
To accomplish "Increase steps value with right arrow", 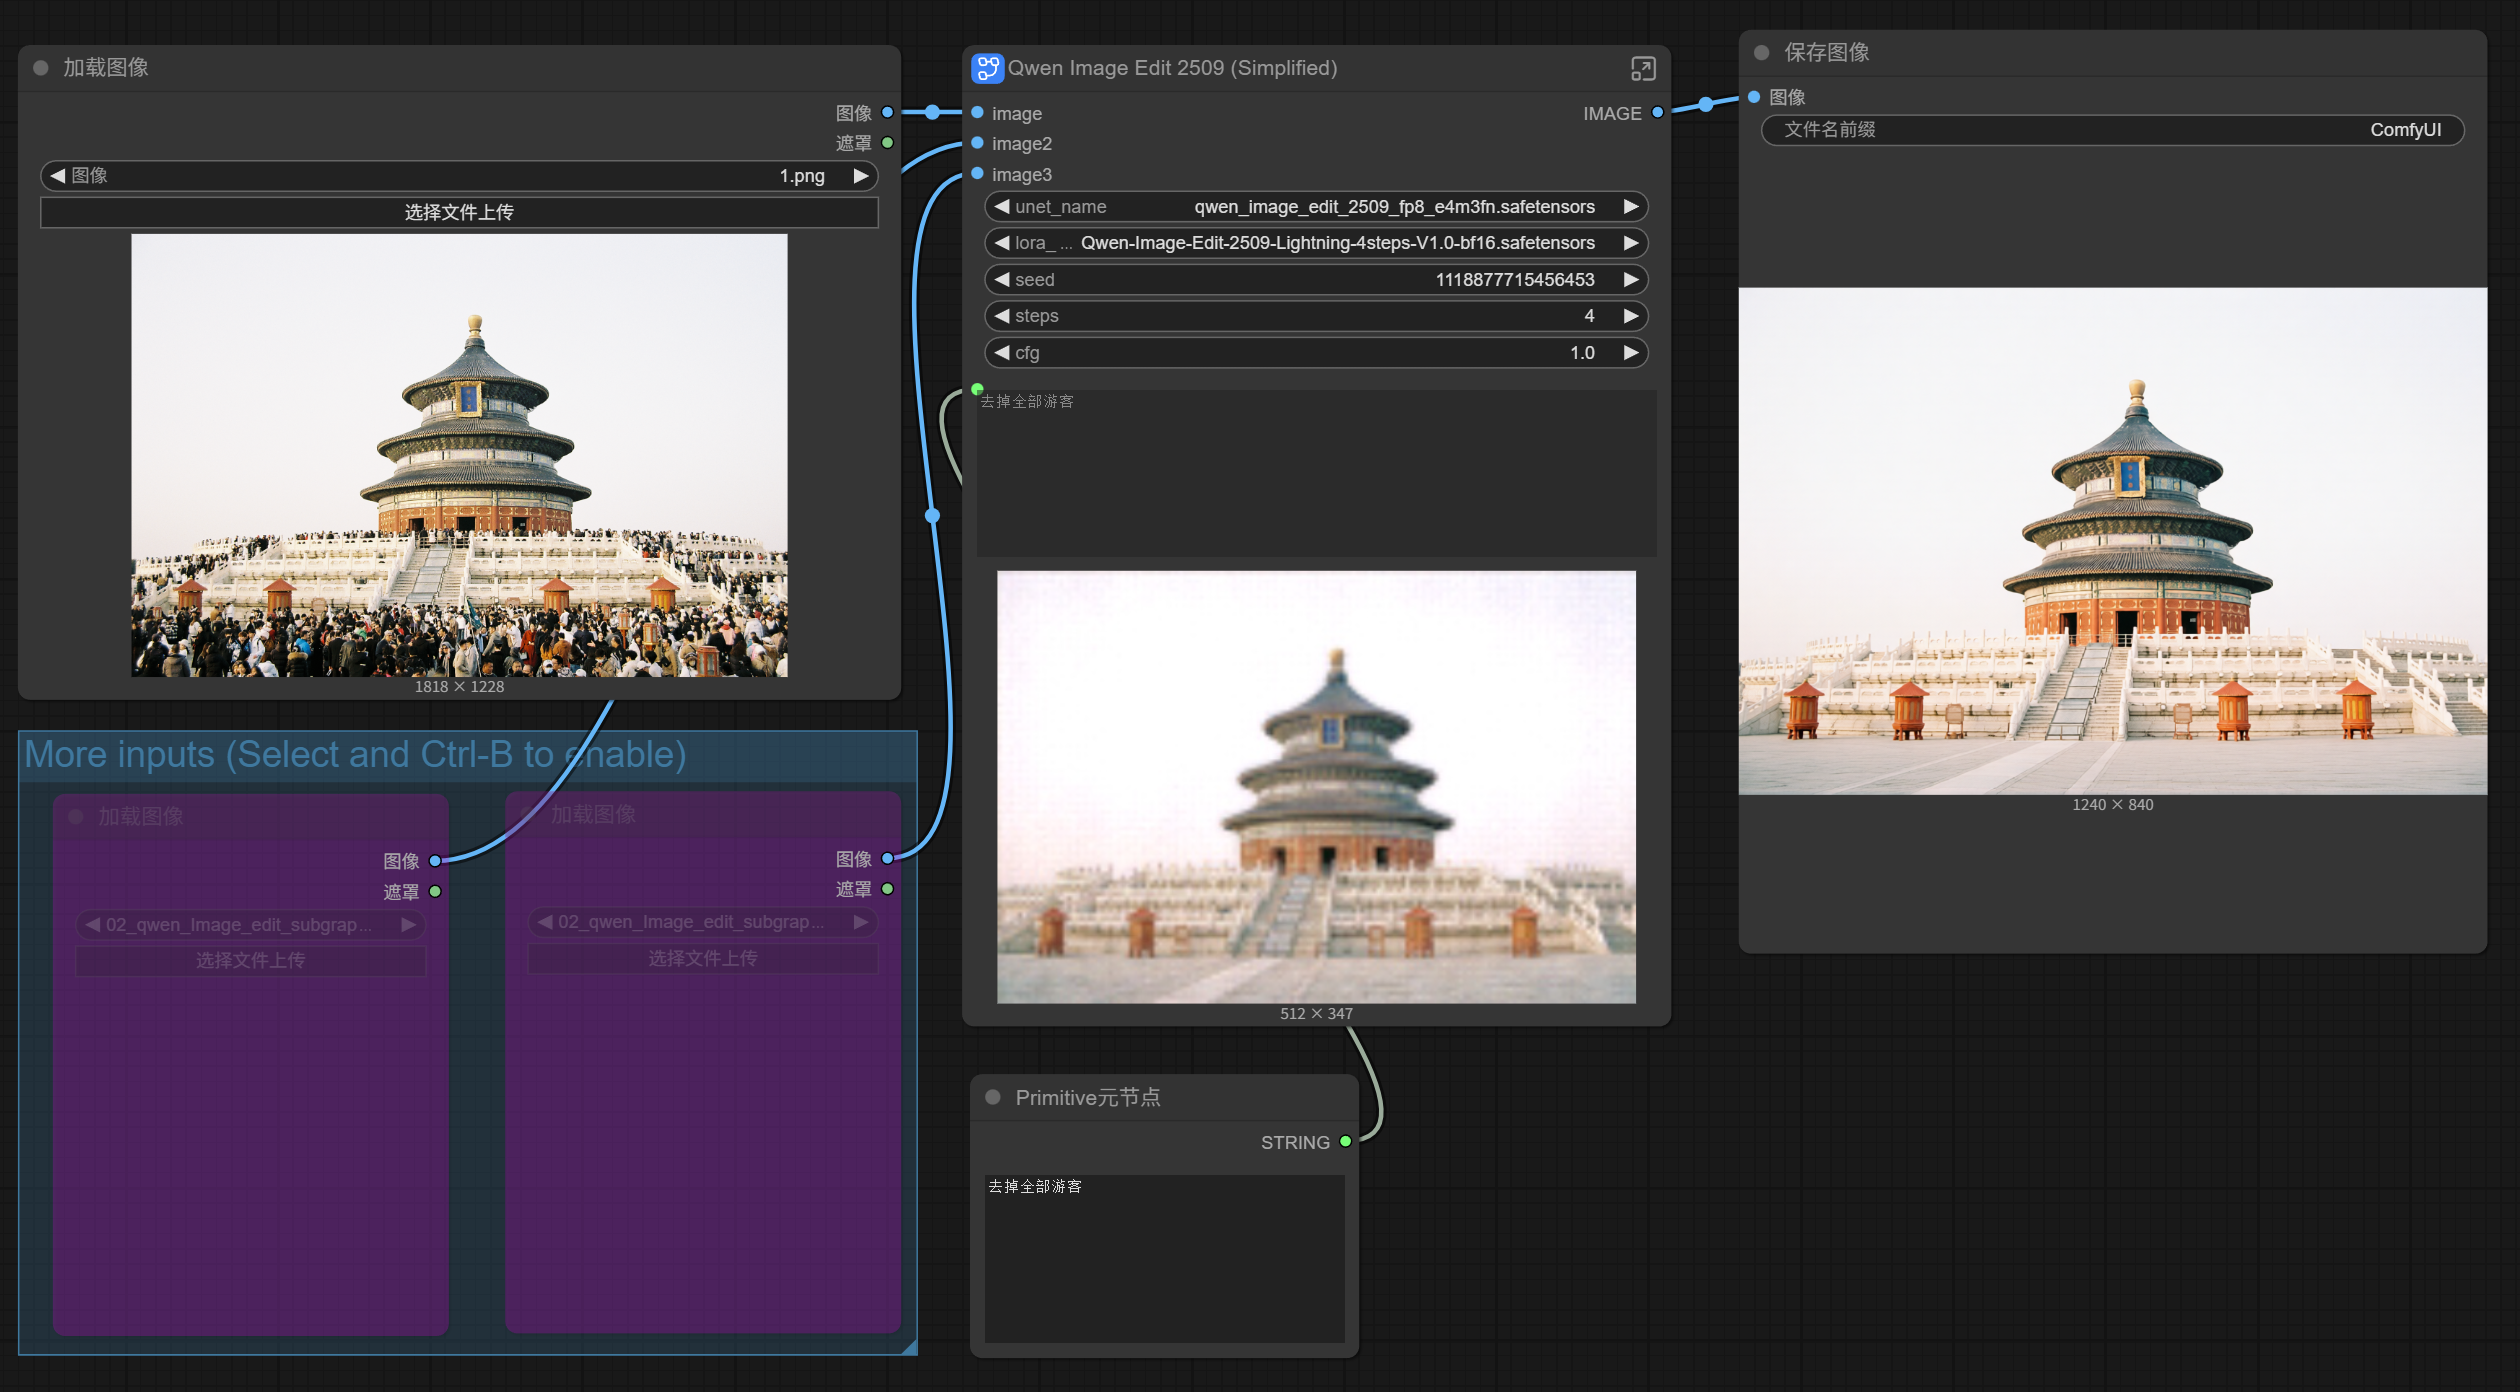I will (1631, 316).
